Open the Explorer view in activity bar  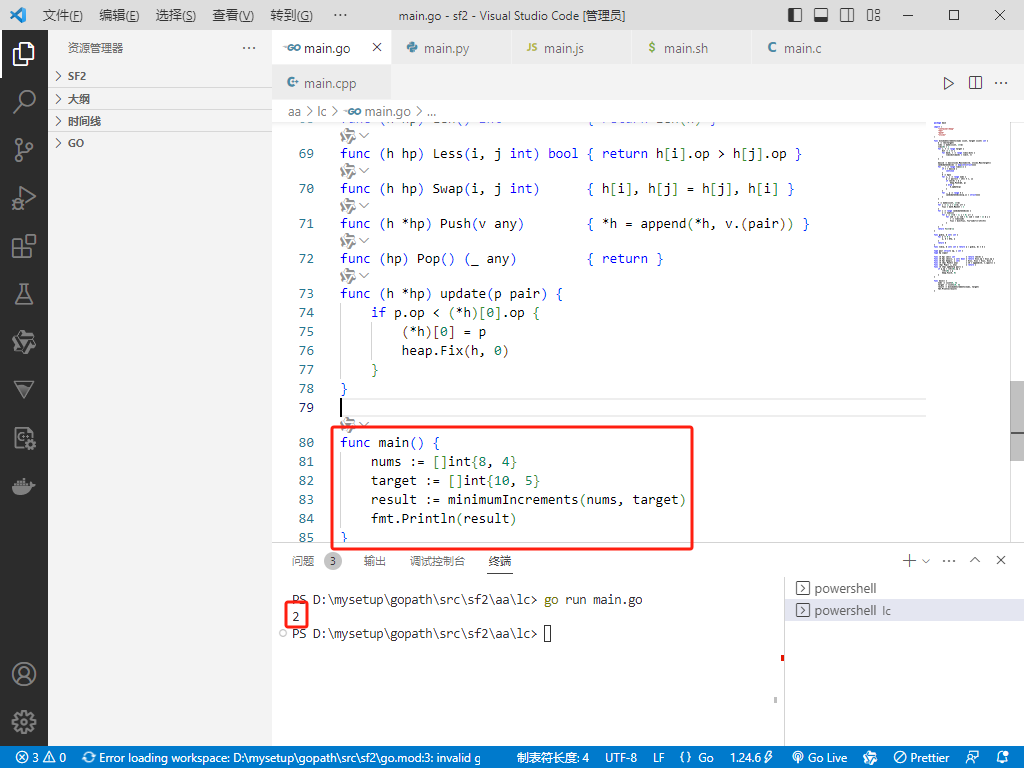pos(24,54)
